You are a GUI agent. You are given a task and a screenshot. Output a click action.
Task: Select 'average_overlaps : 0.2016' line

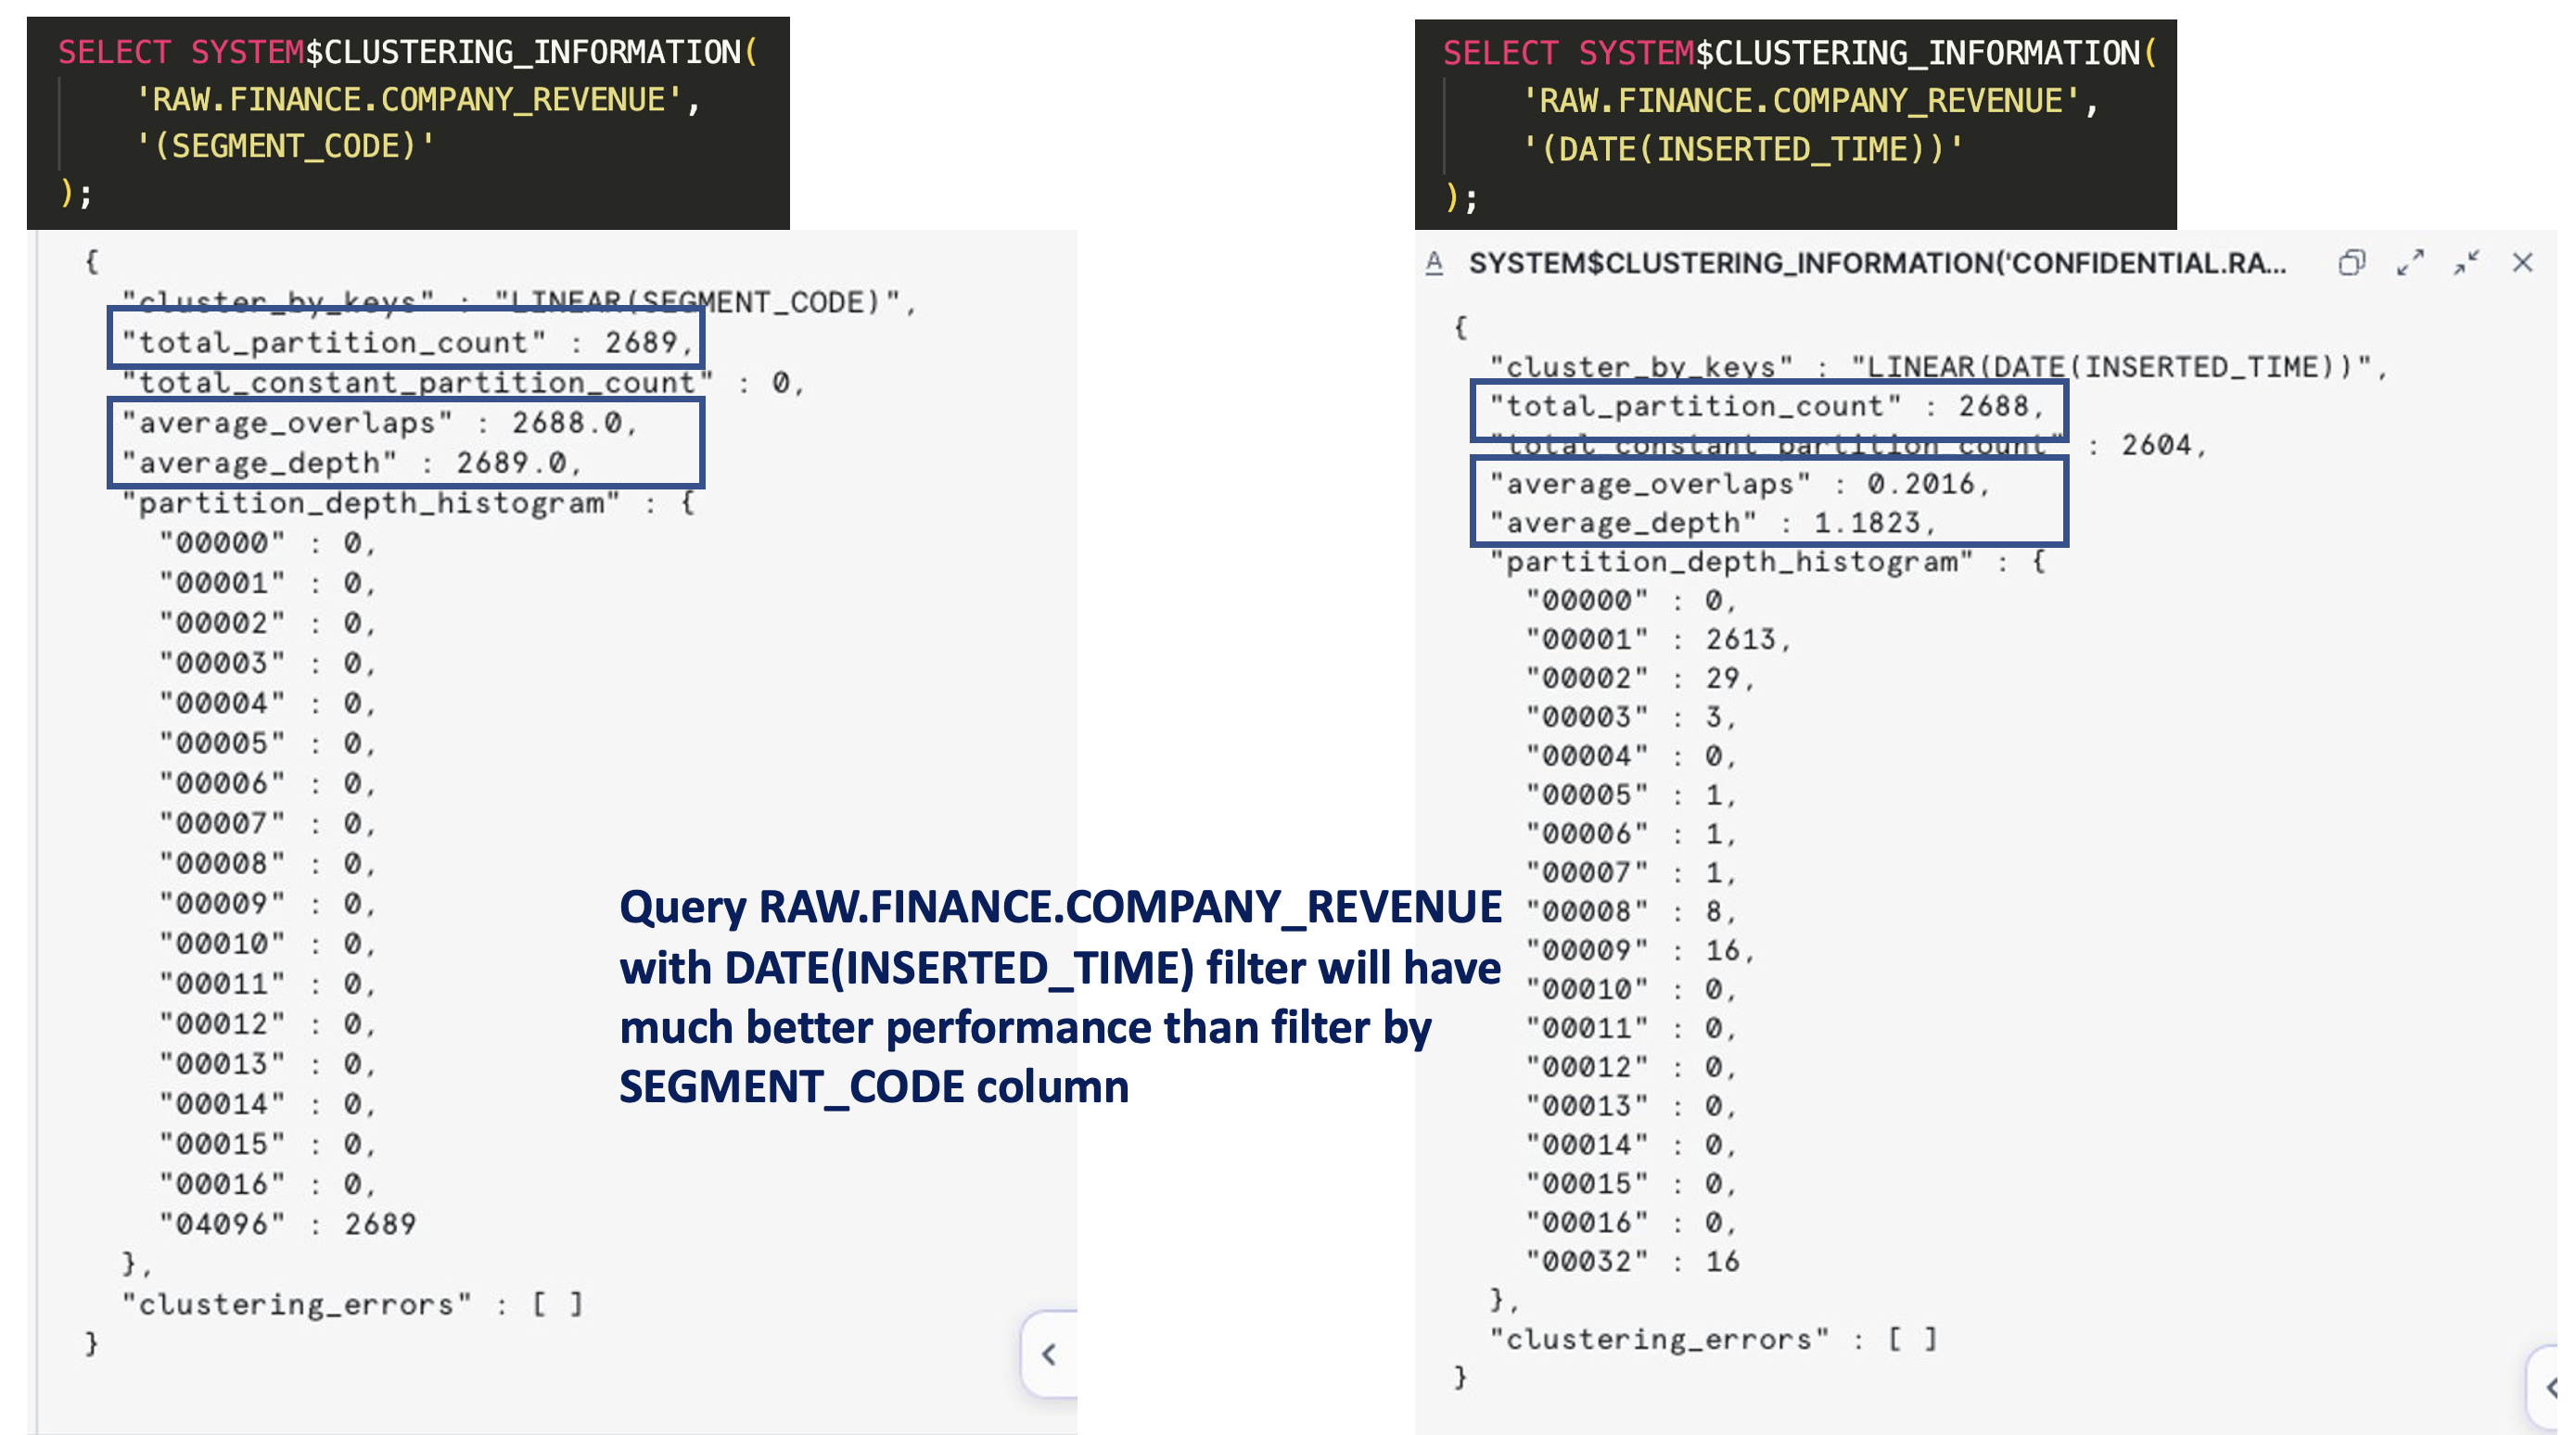[x=1740, y=484]
